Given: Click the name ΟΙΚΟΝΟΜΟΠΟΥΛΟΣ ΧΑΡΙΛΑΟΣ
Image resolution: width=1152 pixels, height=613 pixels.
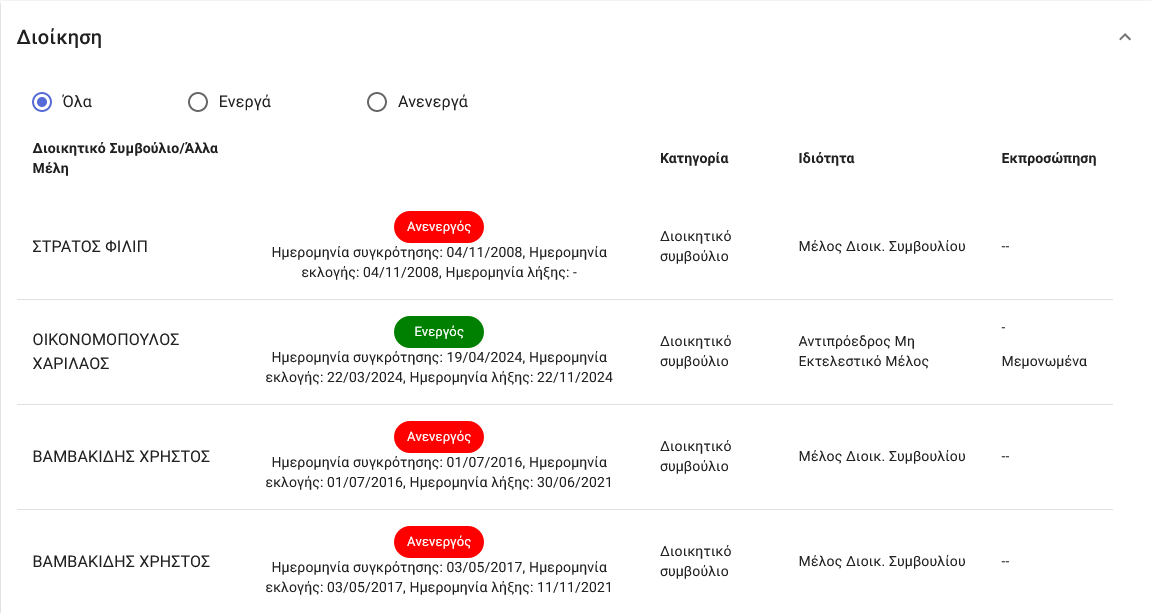Looking at the screenshot, I should pyautogui.click(x=106, y=351).
